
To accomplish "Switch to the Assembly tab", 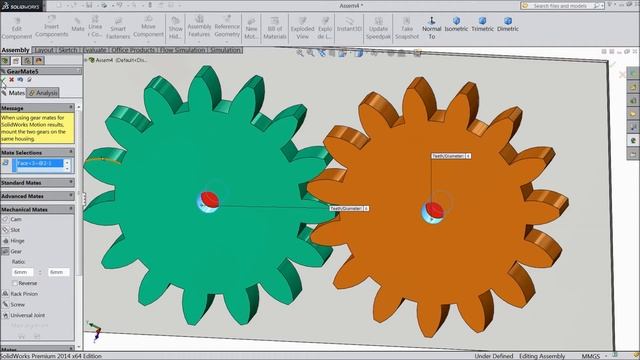I will [16, 50].
